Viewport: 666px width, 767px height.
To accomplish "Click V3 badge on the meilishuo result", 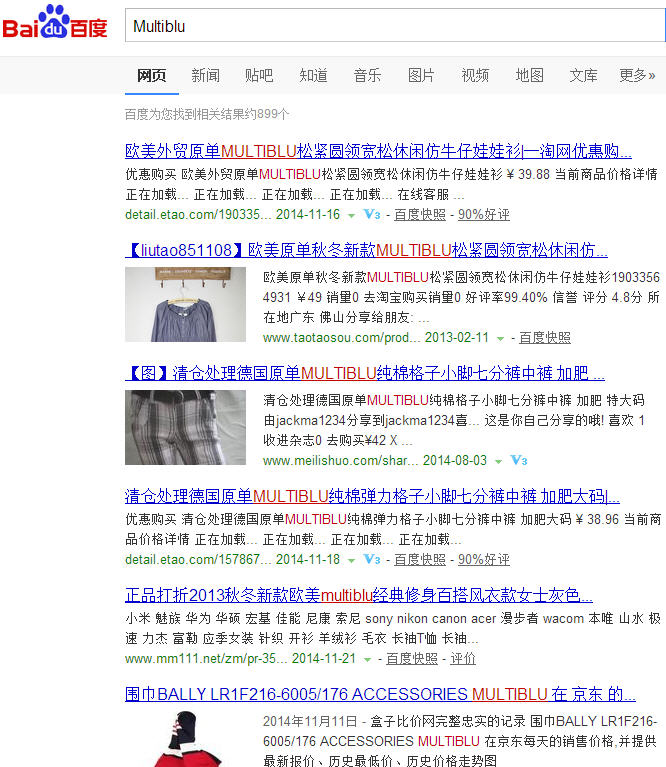I will point(519,460).
